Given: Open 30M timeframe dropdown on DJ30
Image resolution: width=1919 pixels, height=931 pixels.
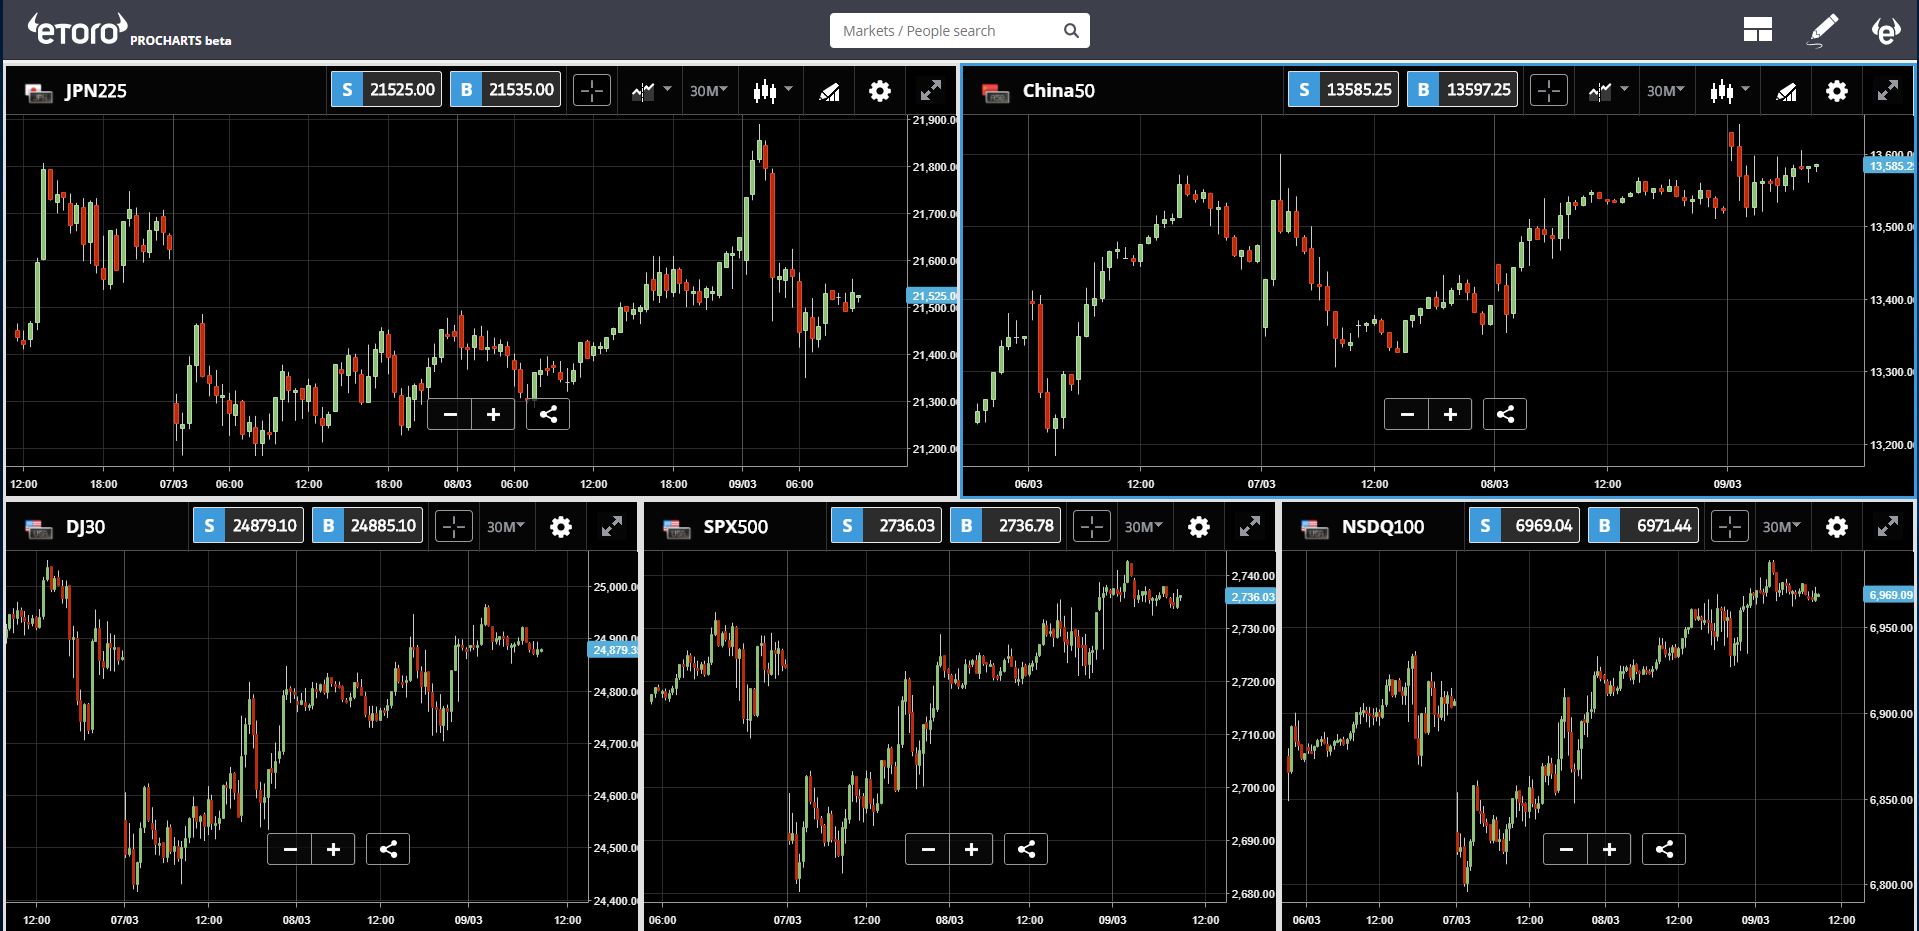Looking at the screenshot, I should (x=506, y=527).
